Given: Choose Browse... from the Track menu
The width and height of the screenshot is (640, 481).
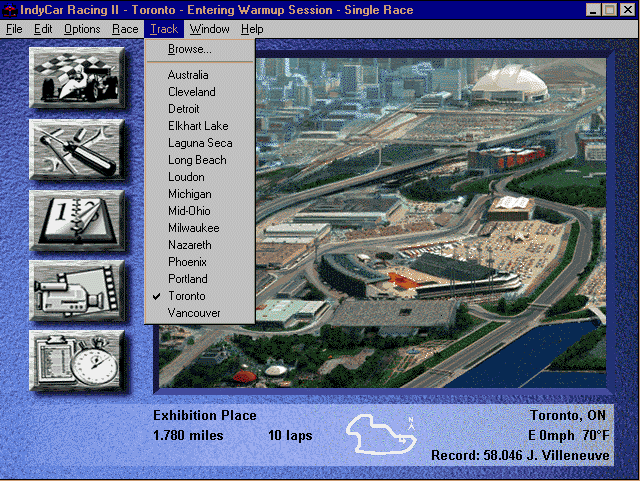Looking at the screenshot, I should pos(189,49).
